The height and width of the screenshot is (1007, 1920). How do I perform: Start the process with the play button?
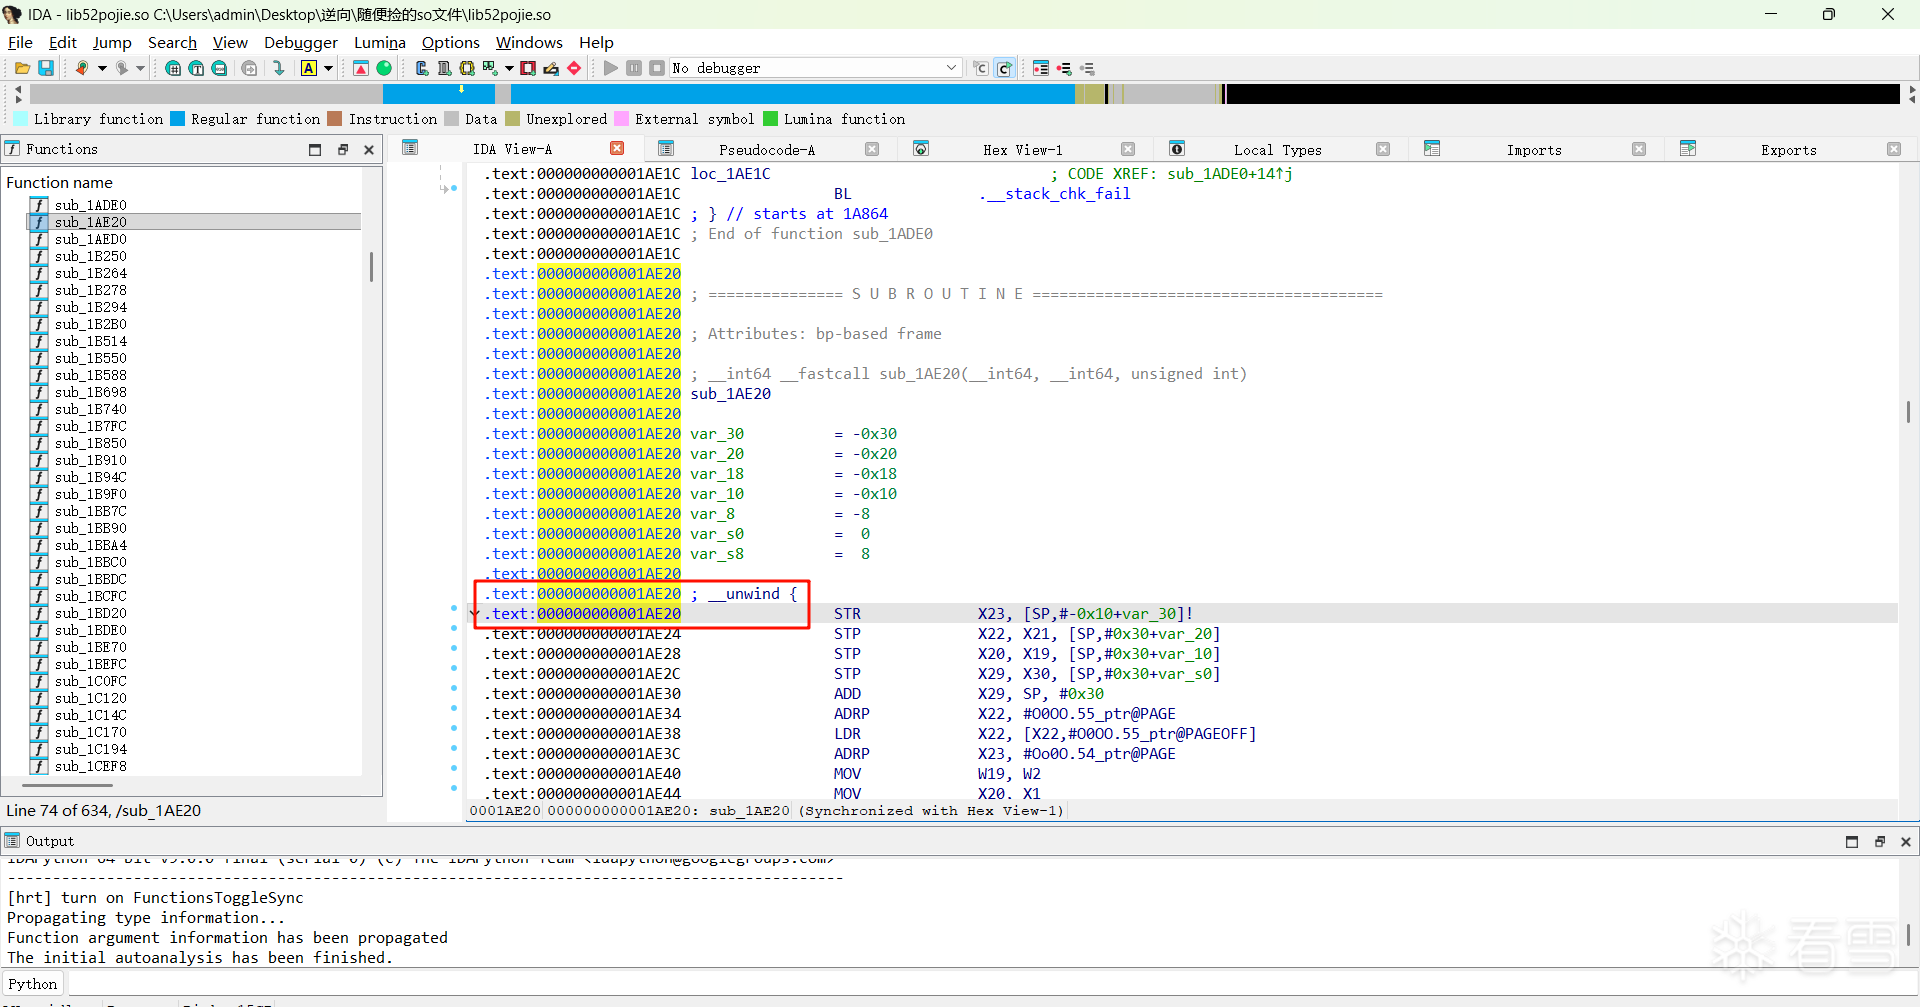coord(611,68)
